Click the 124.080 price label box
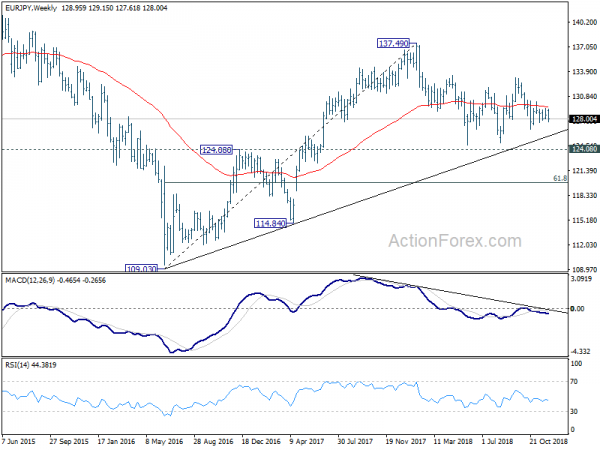 pyautogui.click(x=216, y=150)
